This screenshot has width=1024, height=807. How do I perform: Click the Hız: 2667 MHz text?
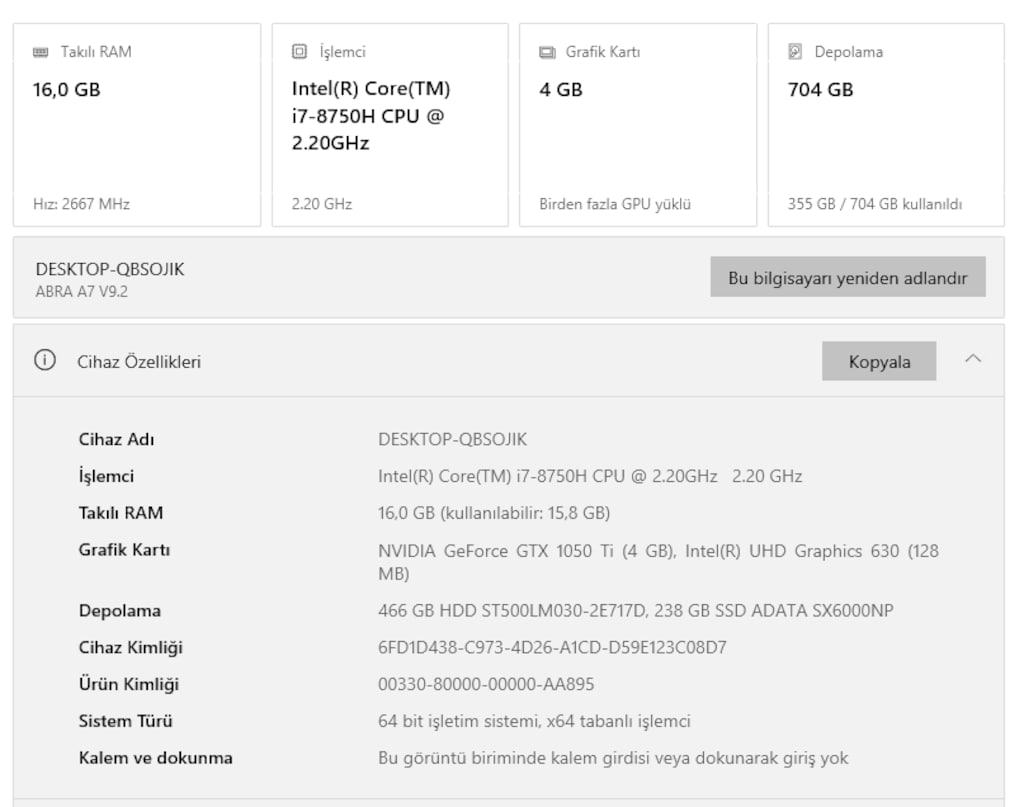82,204
